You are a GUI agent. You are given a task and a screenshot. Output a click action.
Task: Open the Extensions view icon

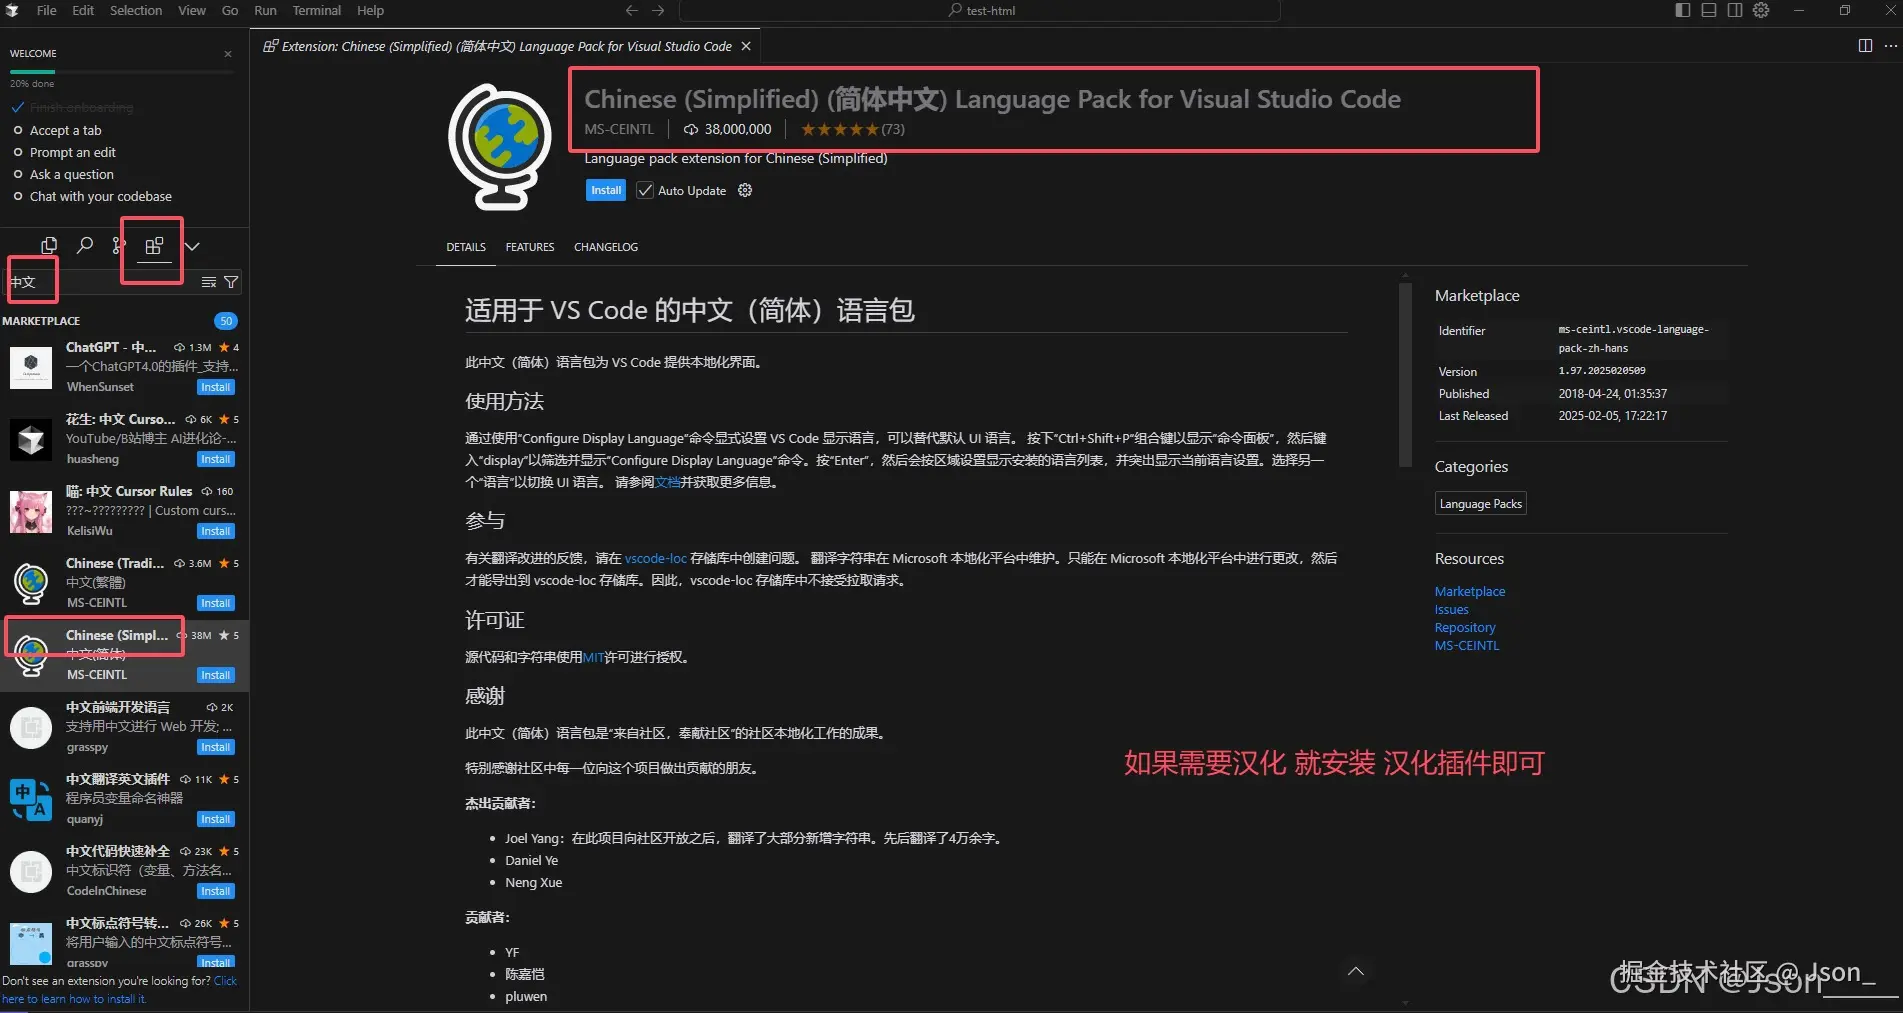pyautogui.click(x=154, y=246)
